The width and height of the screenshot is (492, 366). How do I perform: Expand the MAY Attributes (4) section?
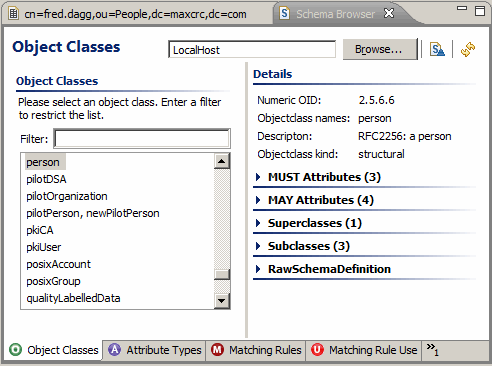[x=258, y=200]
